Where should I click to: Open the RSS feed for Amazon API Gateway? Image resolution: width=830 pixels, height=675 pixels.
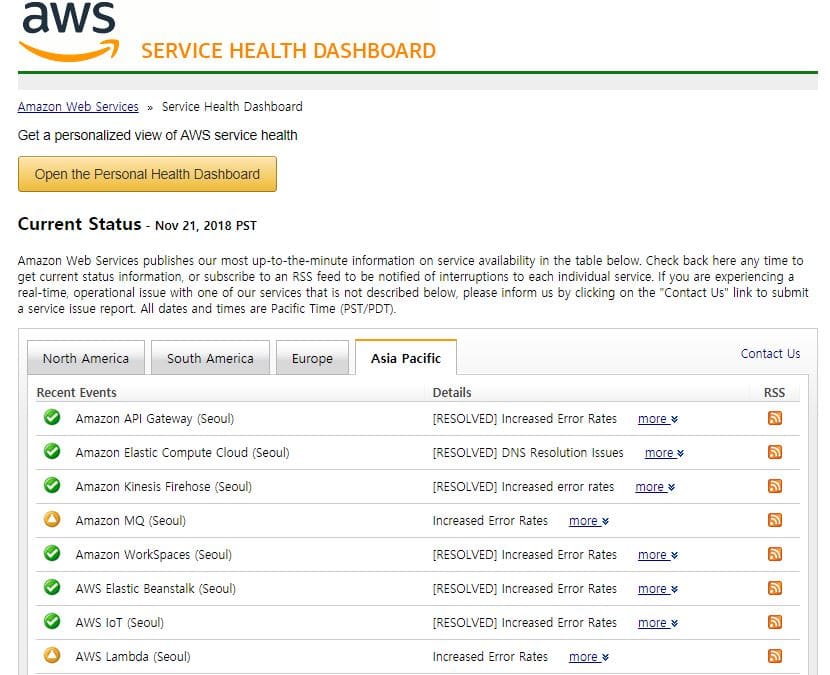click(774, 418)
